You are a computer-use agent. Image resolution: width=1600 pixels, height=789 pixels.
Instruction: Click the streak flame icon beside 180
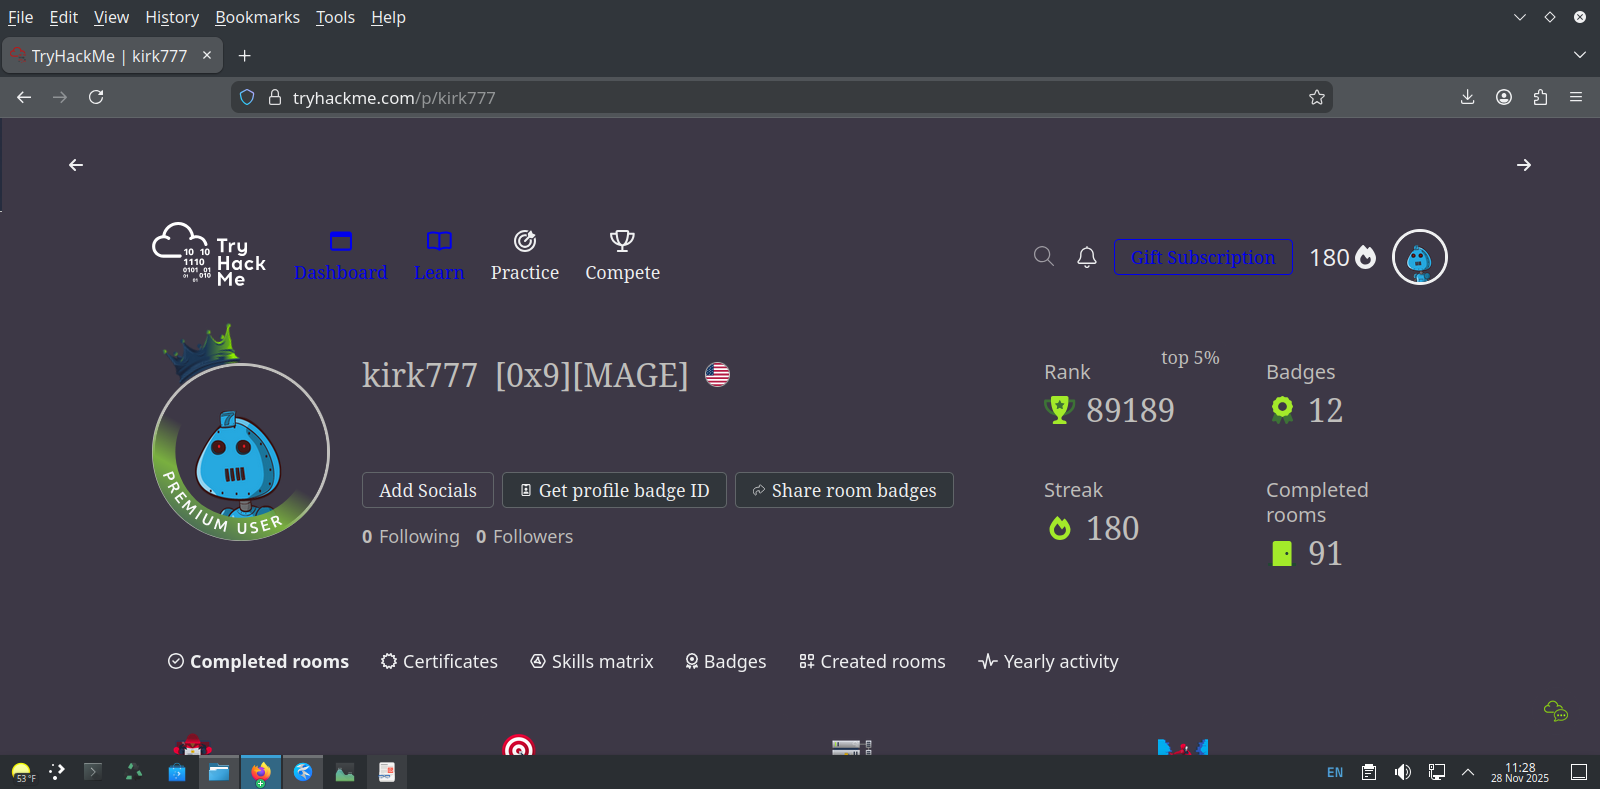point(1365,257)
